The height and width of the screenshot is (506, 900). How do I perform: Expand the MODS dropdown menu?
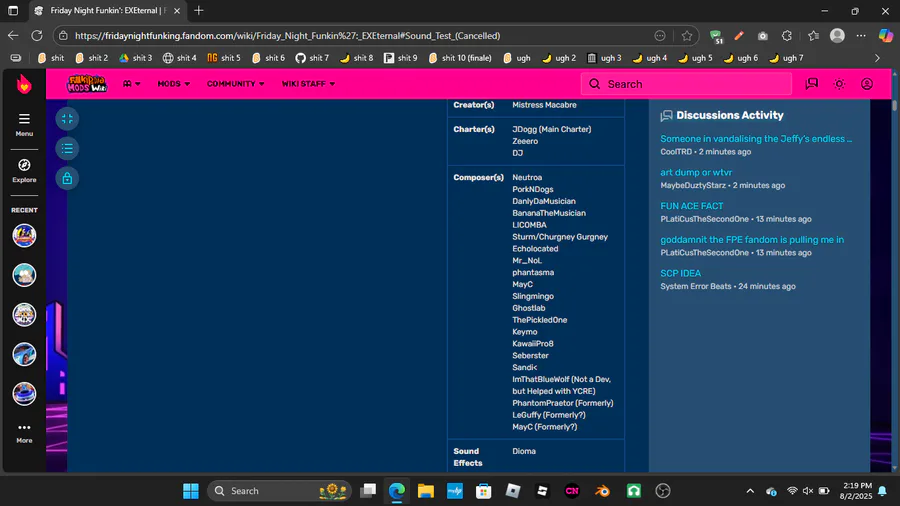click(173, 84)
